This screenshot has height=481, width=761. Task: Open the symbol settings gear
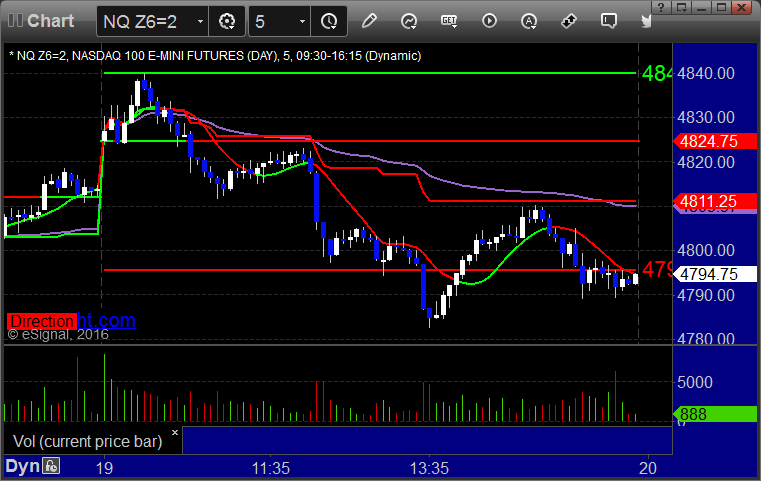227,21
